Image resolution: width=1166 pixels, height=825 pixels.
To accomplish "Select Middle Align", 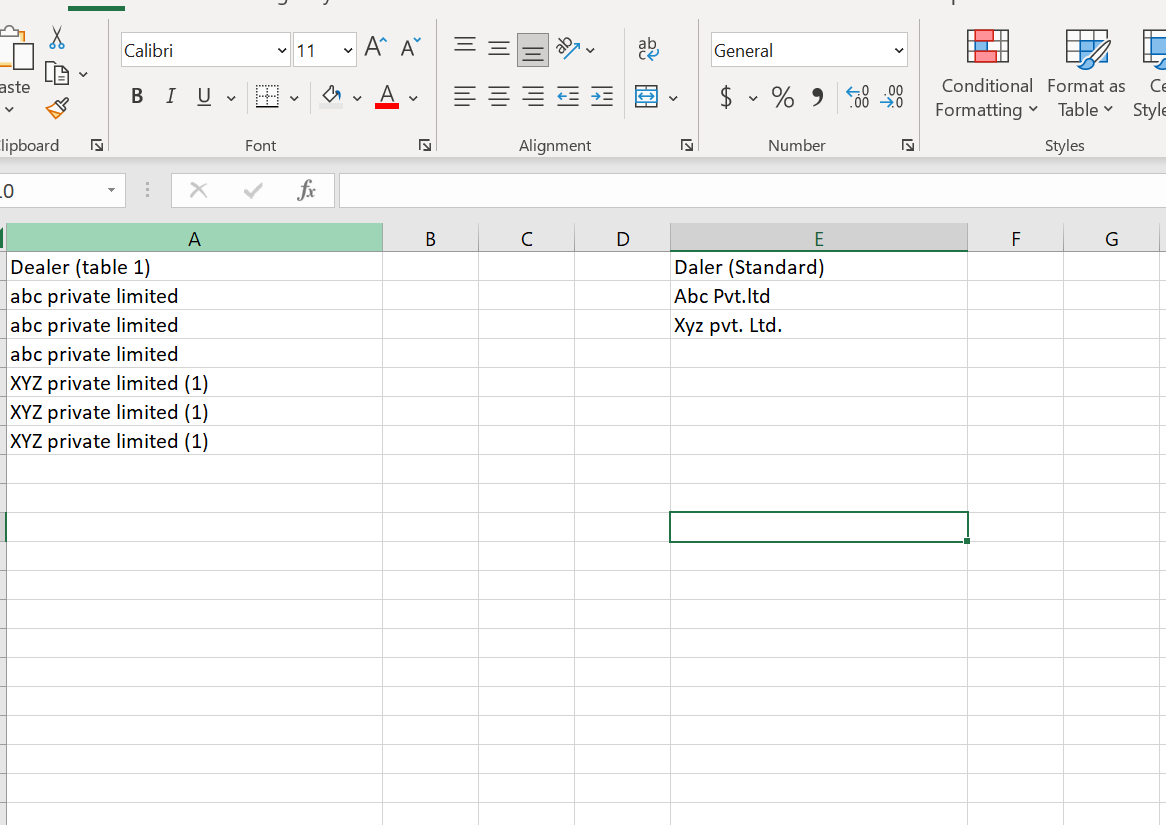I will tap(499, 49).
